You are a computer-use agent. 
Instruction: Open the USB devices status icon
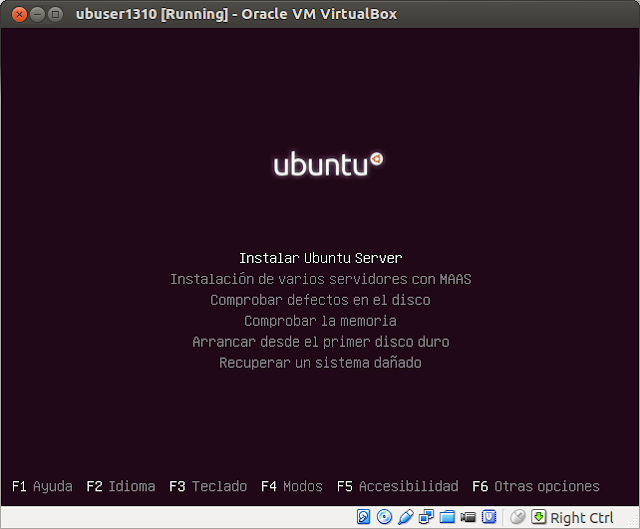pyautogui.click(x=405, y=517)
